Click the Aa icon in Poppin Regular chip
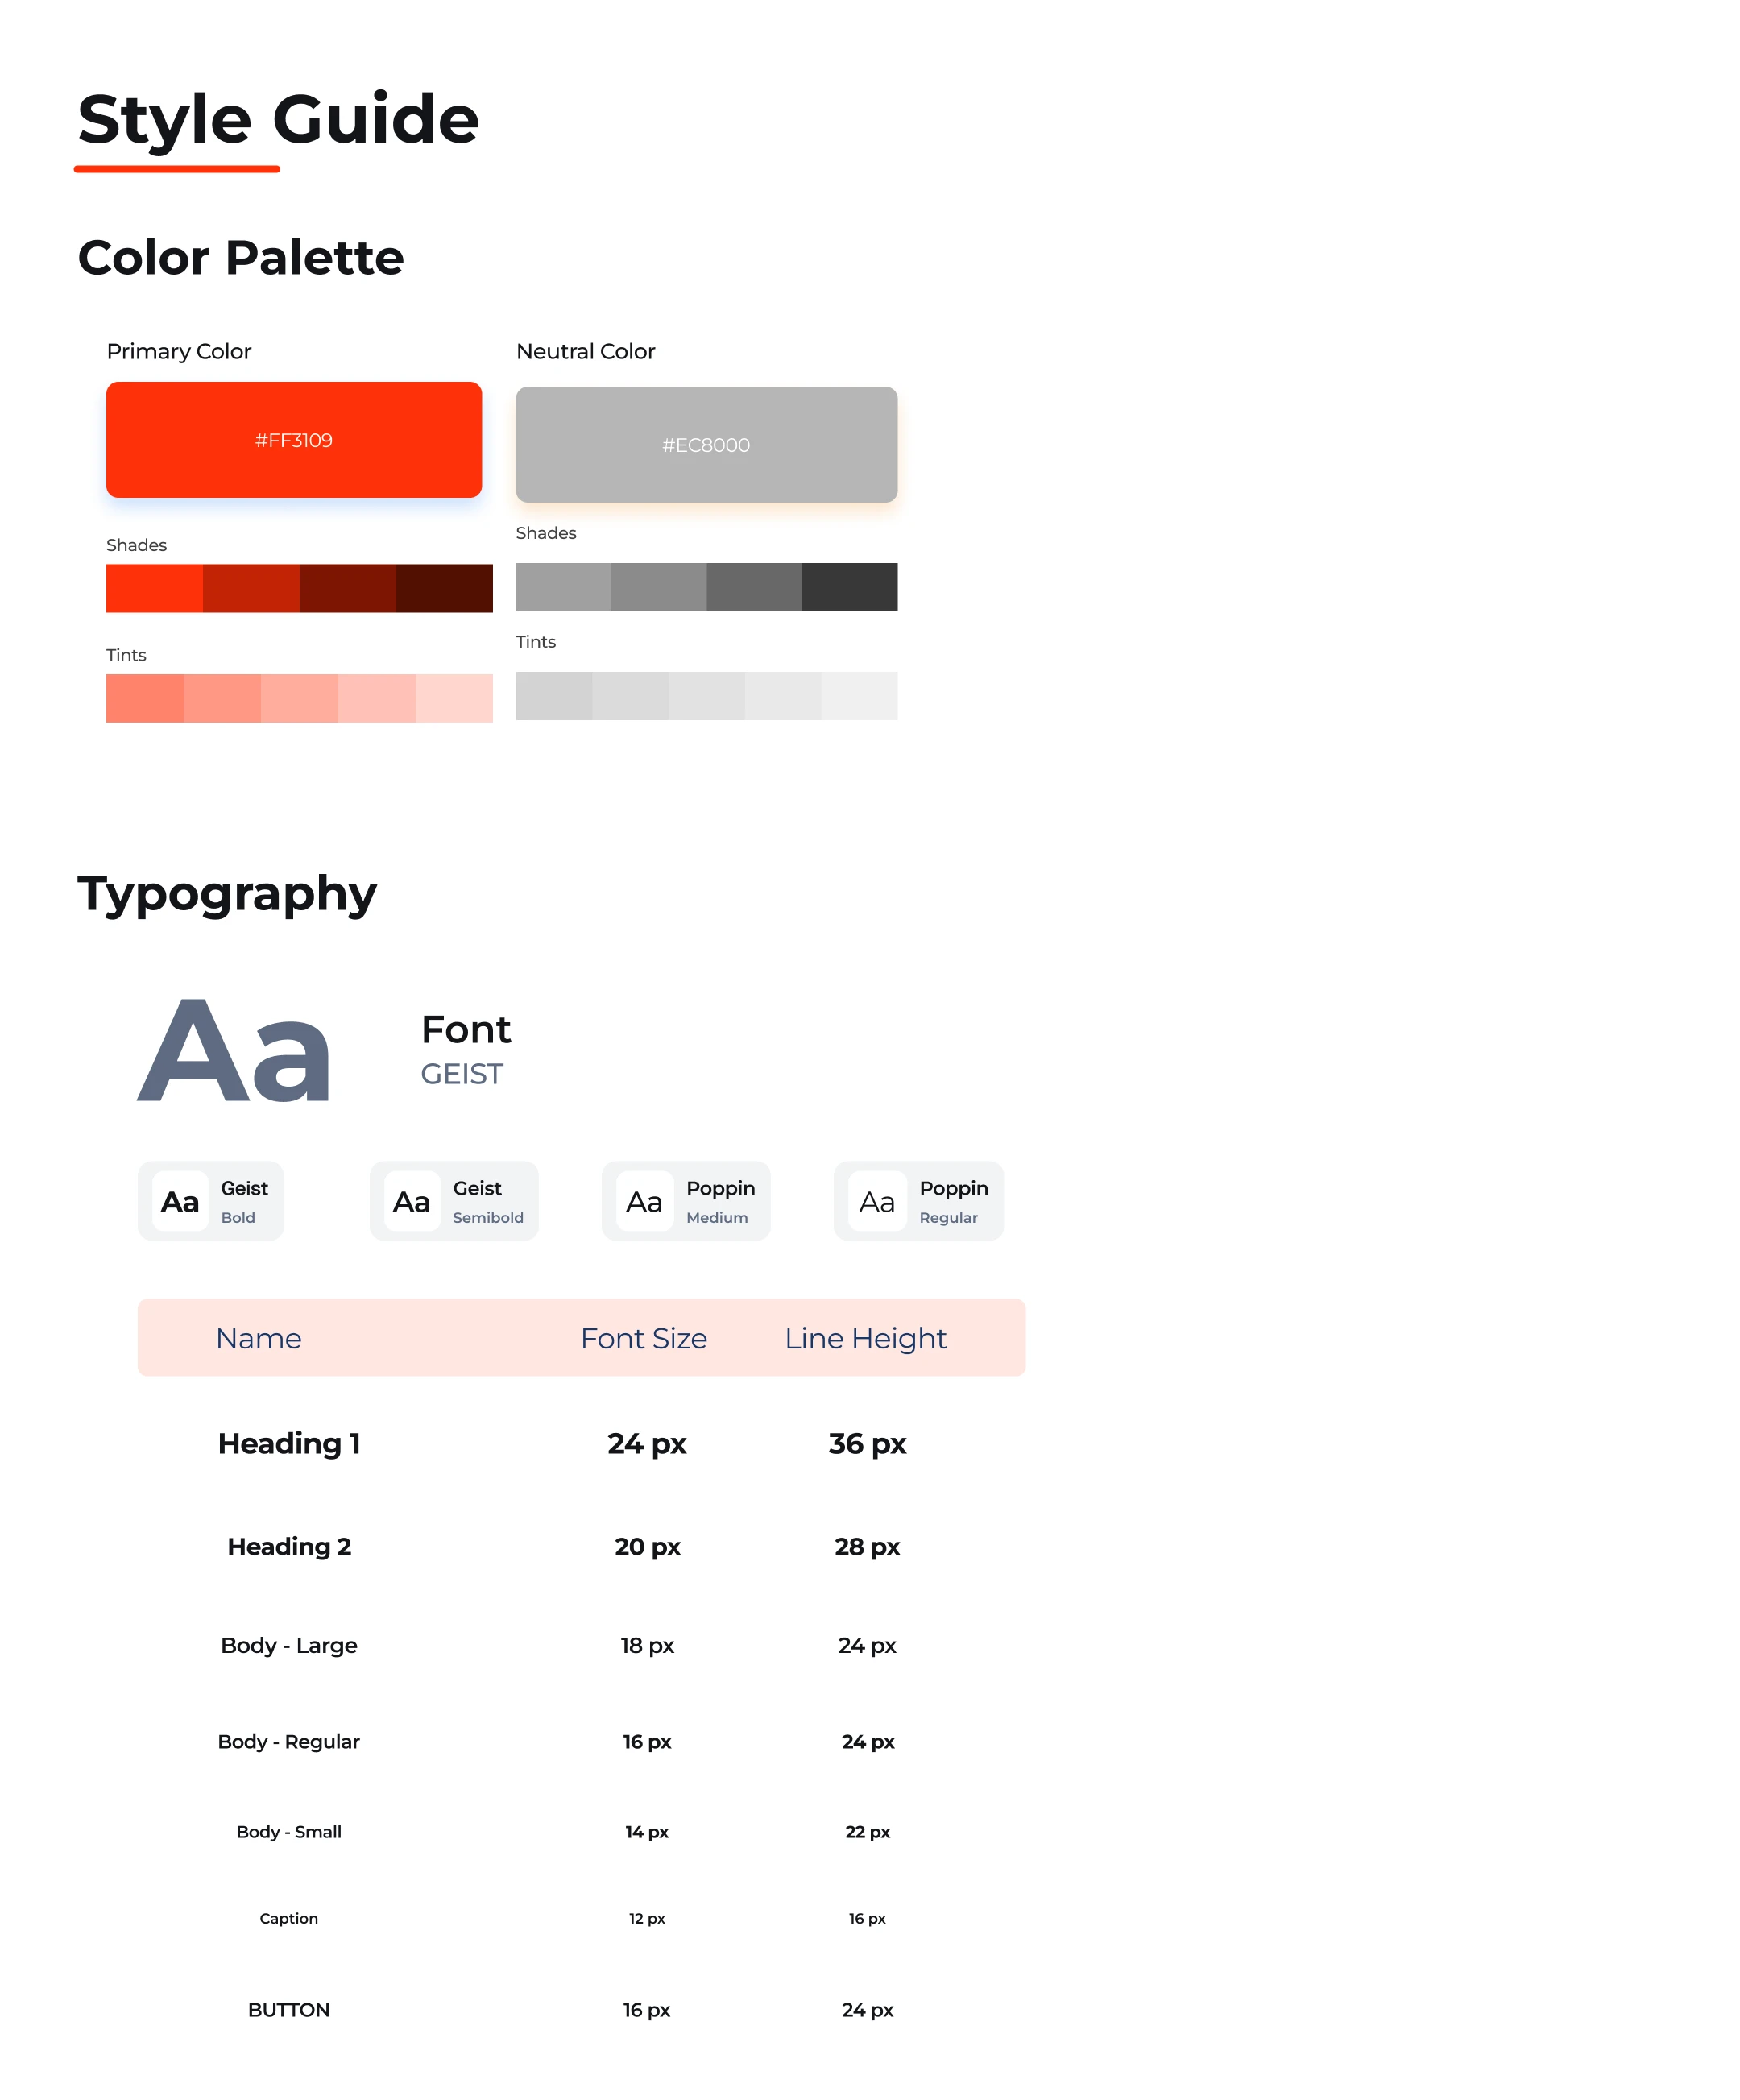 (x=877, y=1201)
